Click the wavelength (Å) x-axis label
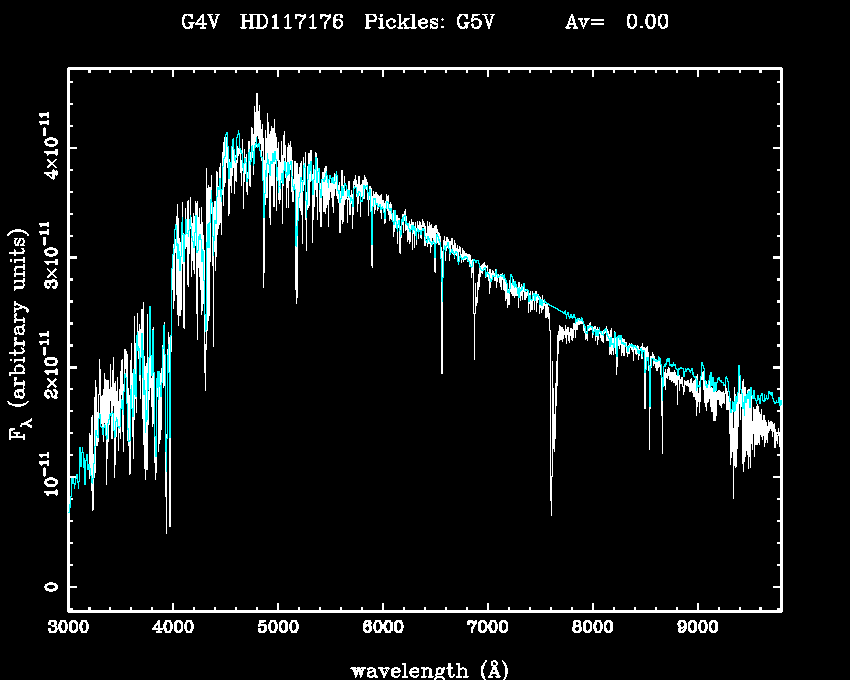Screen dimensions: 850x680 click(423, 669)
